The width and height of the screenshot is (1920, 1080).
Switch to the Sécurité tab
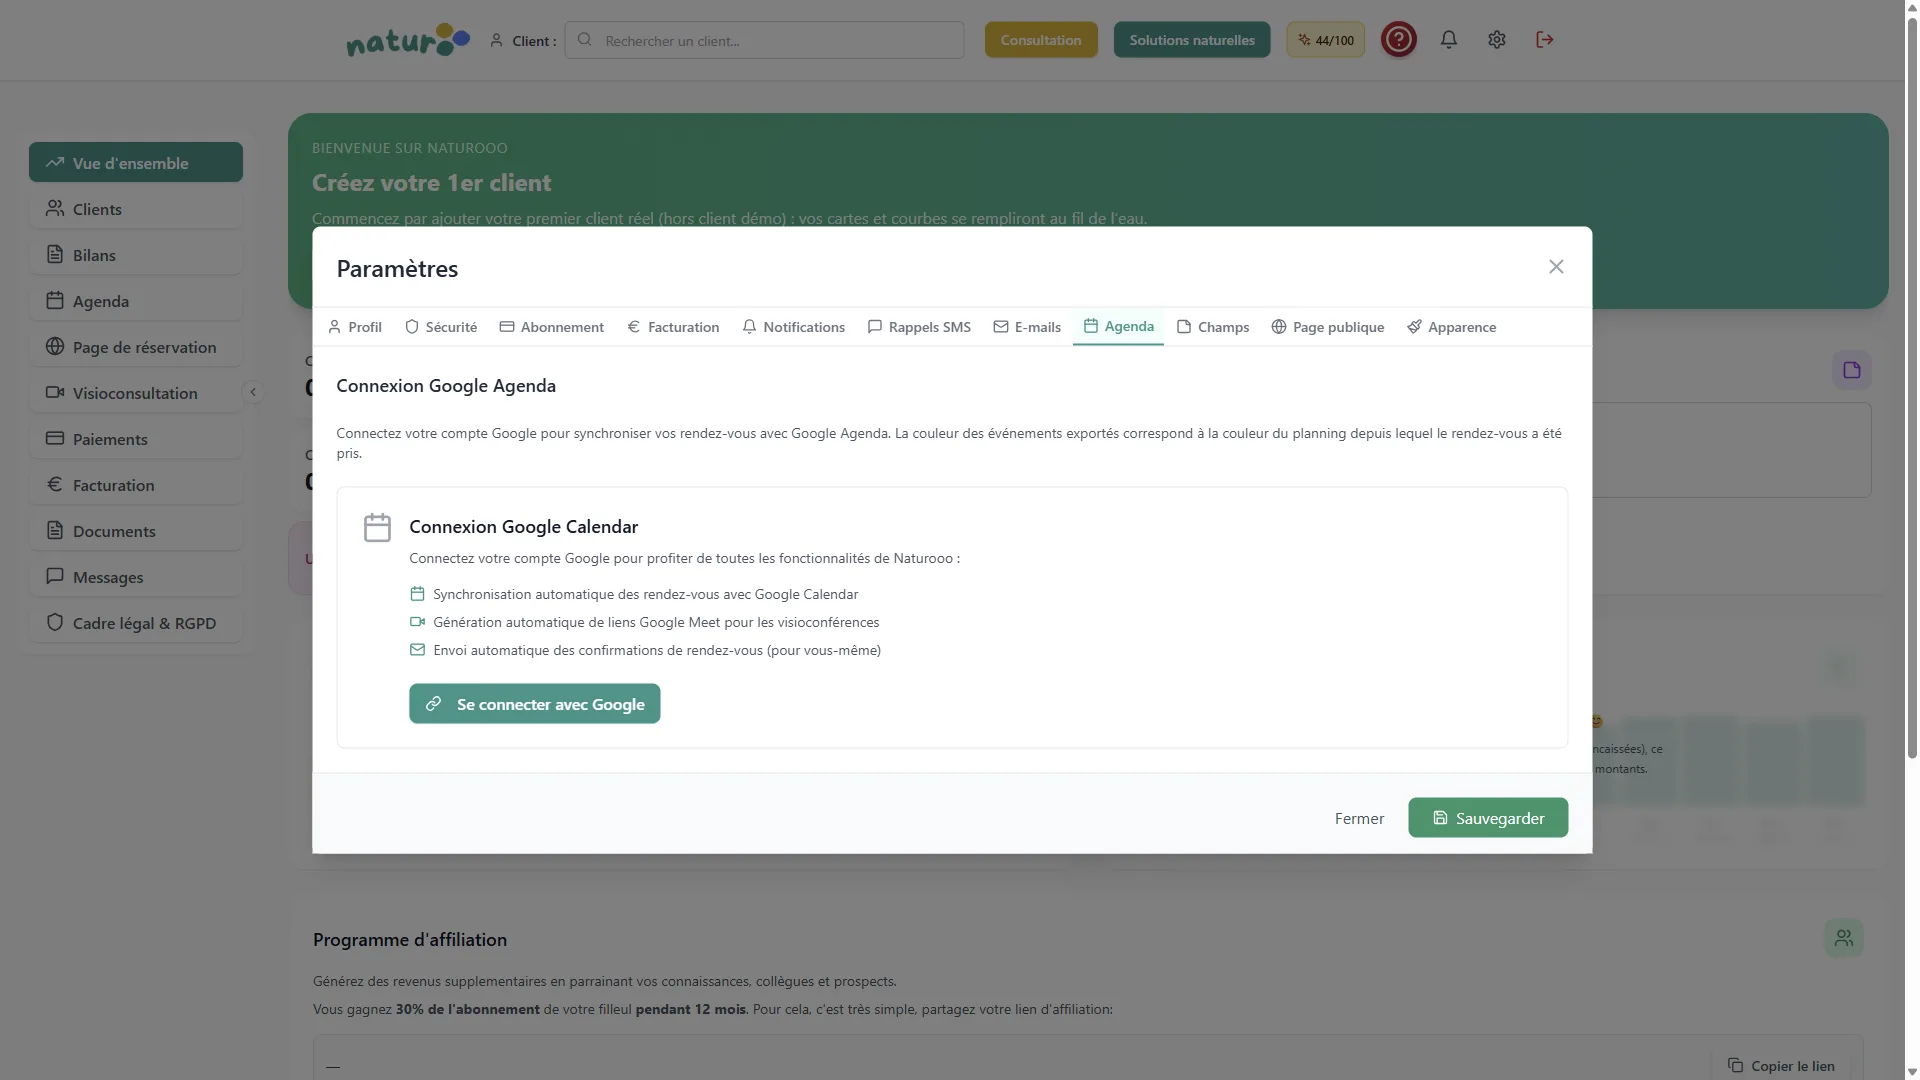click(441, 327)
